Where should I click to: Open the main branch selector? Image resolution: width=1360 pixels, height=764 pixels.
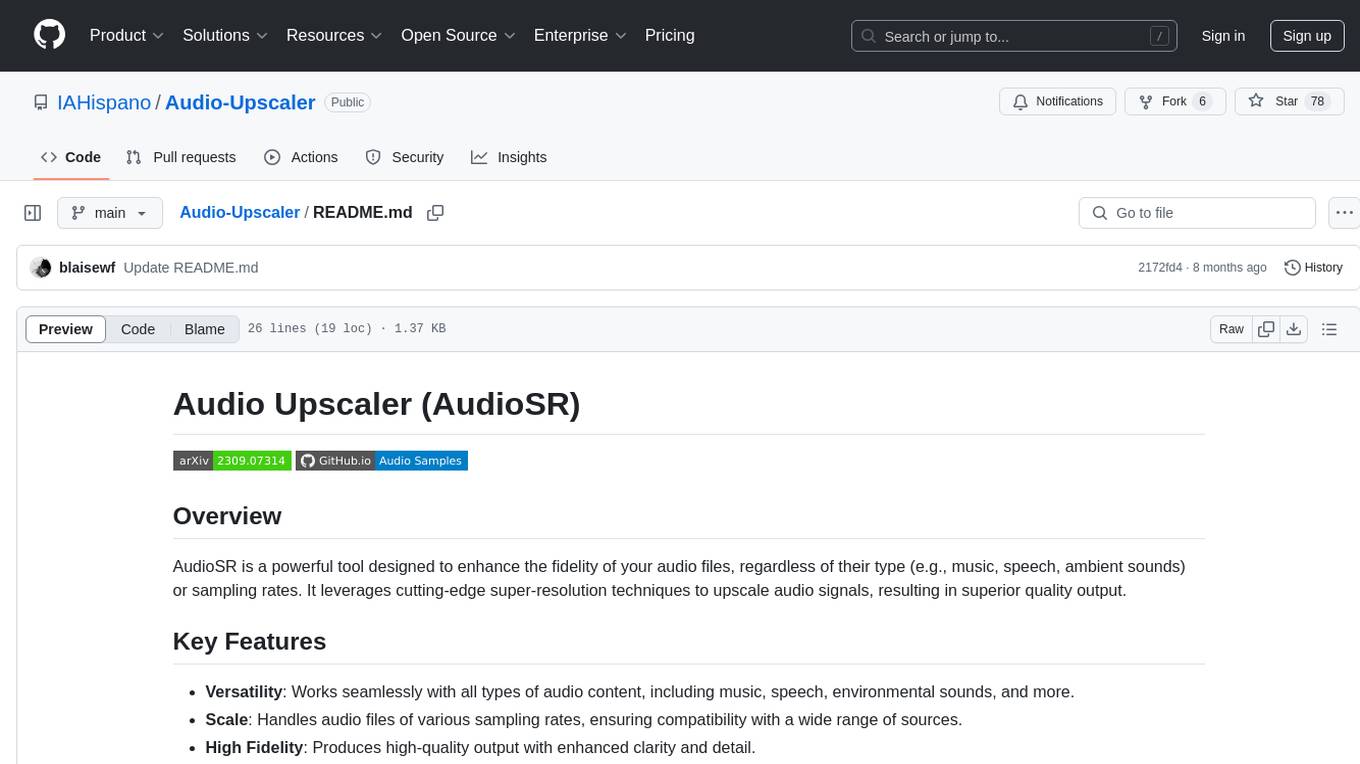point(110,213)
